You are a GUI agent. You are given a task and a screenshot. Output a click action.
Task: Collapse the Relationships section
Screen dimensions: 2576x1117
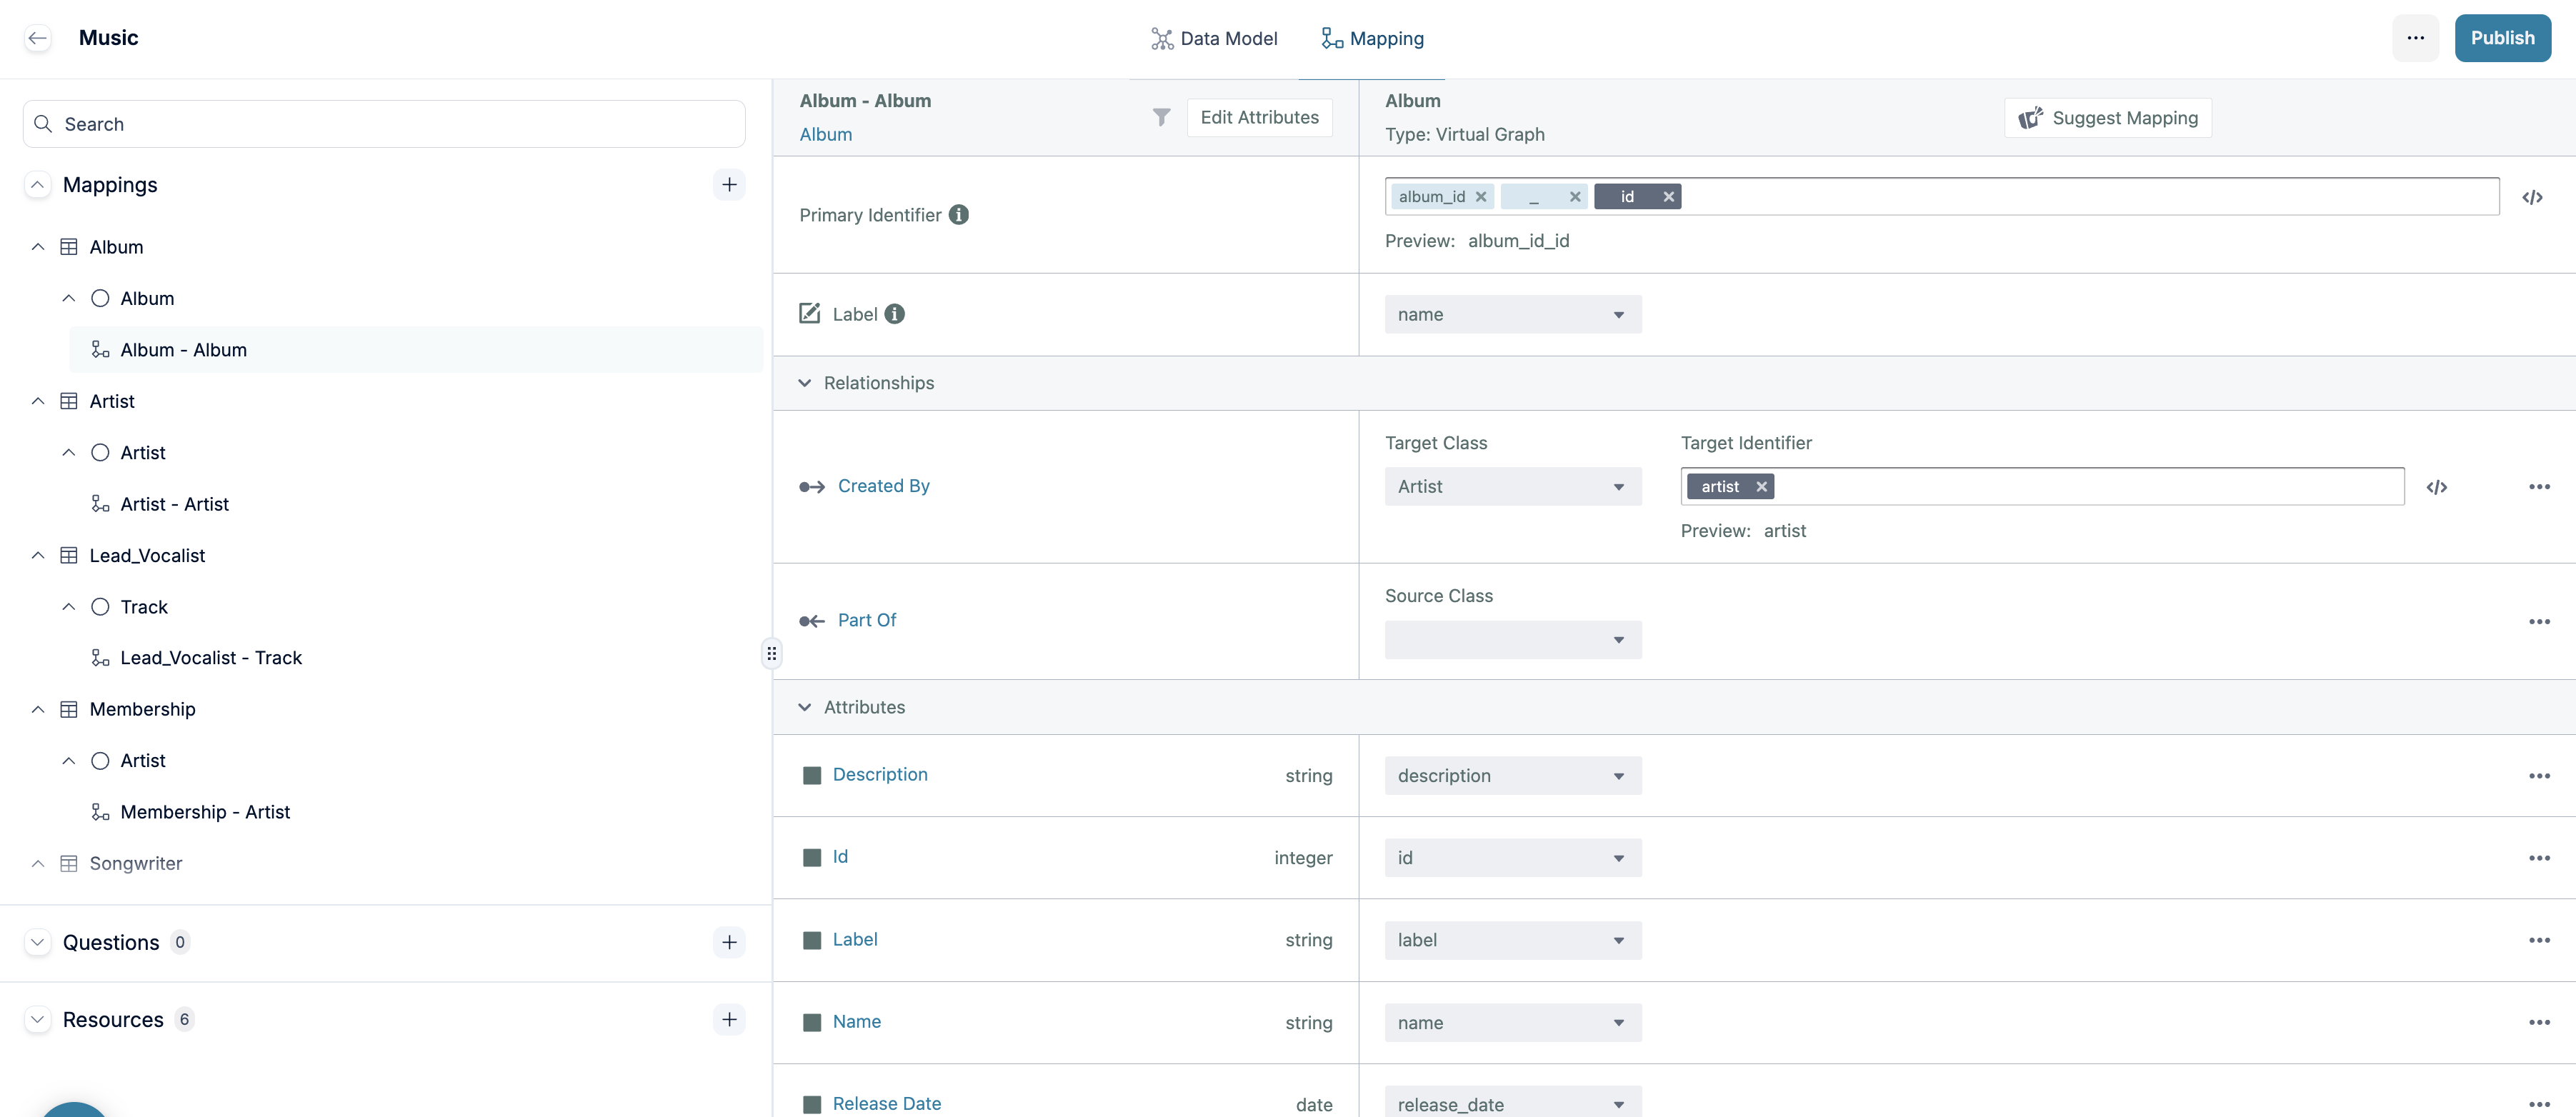click(x=805, y=383)
